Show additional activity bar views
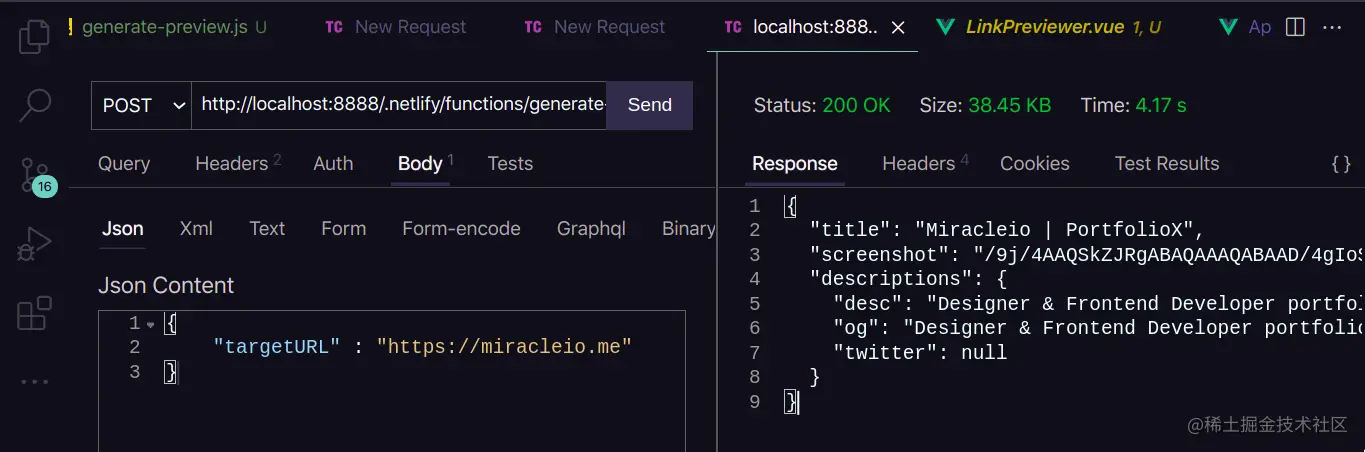 click(x=35, y=381)
